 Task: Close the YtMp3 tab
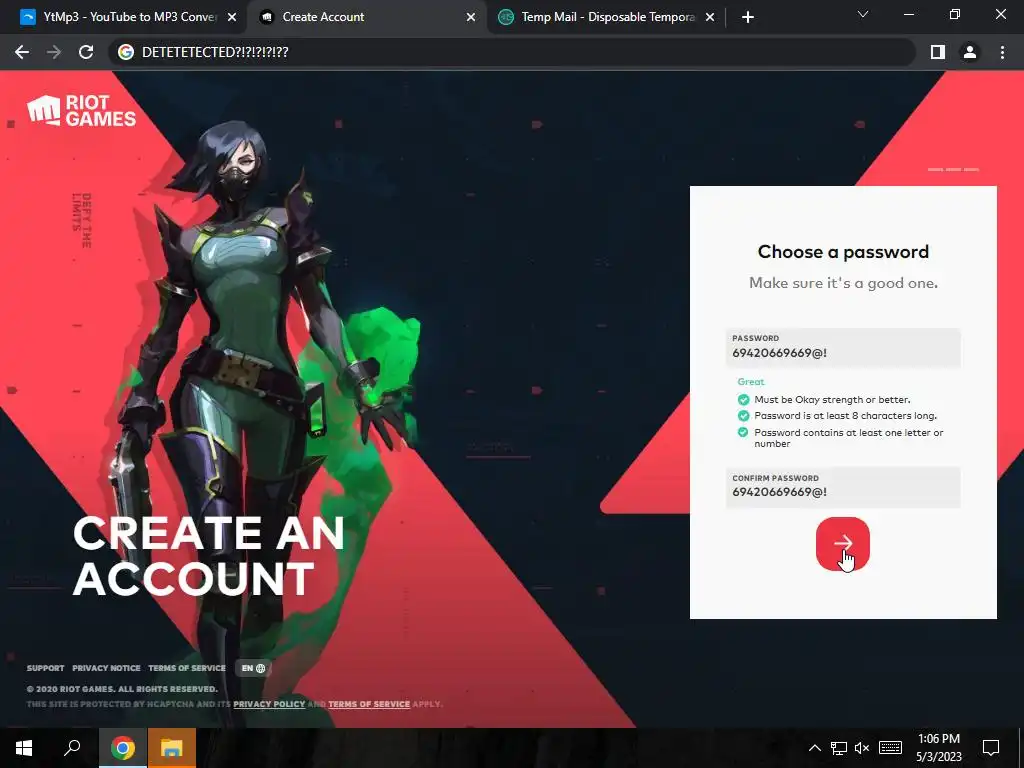tap(231, 17)
